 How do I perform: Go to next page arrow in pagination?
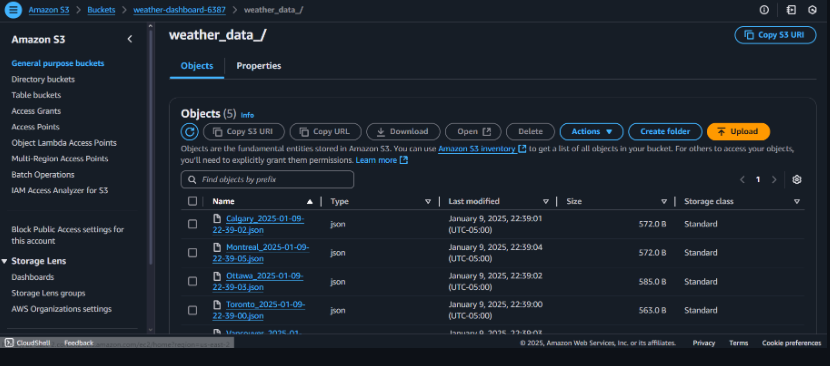tap(774, 180)
